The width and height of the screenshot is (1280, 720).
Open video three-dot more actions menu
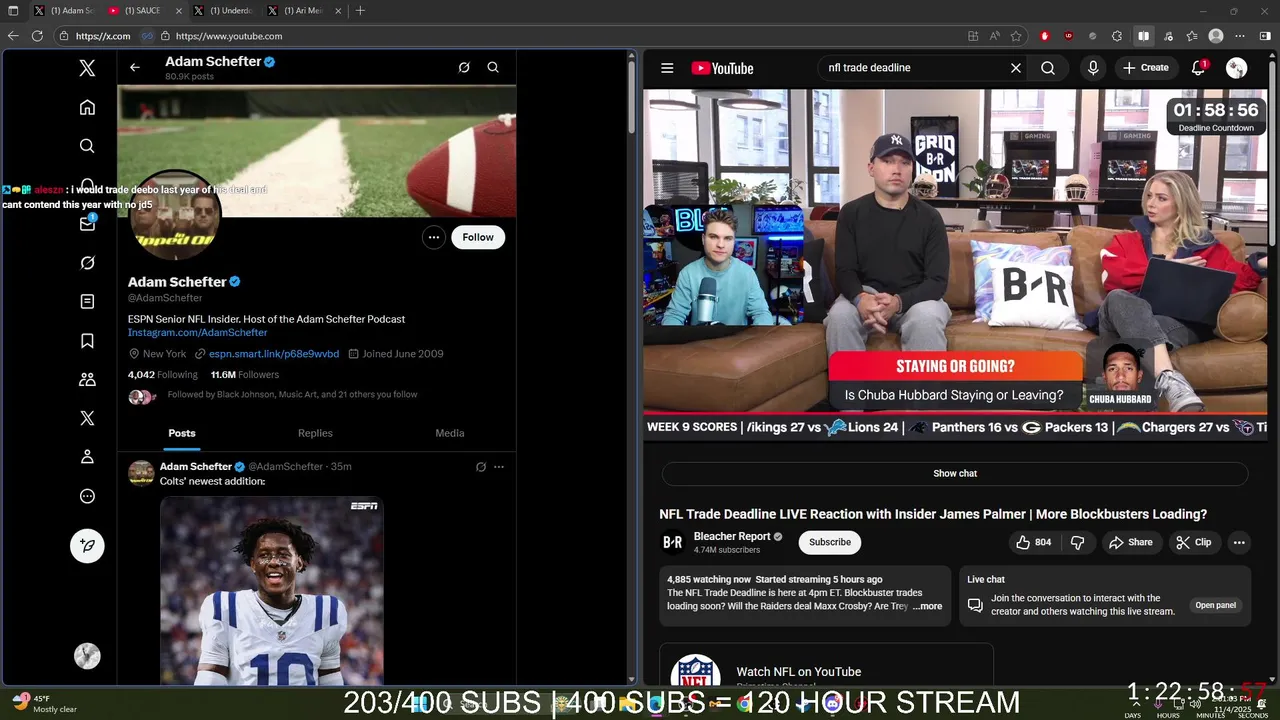click(x=1239, y=542)
